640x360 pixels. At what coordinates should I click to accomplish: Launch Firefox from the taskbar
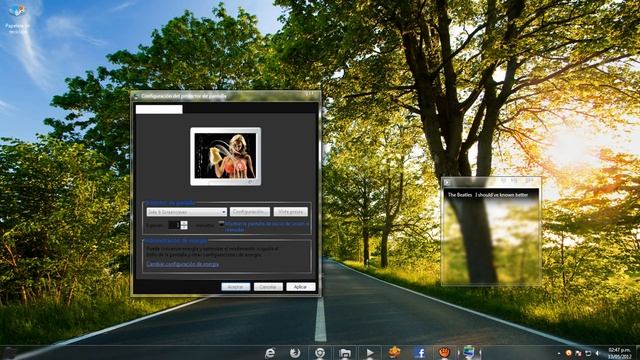pyautogui.click(x=295, y=353)
